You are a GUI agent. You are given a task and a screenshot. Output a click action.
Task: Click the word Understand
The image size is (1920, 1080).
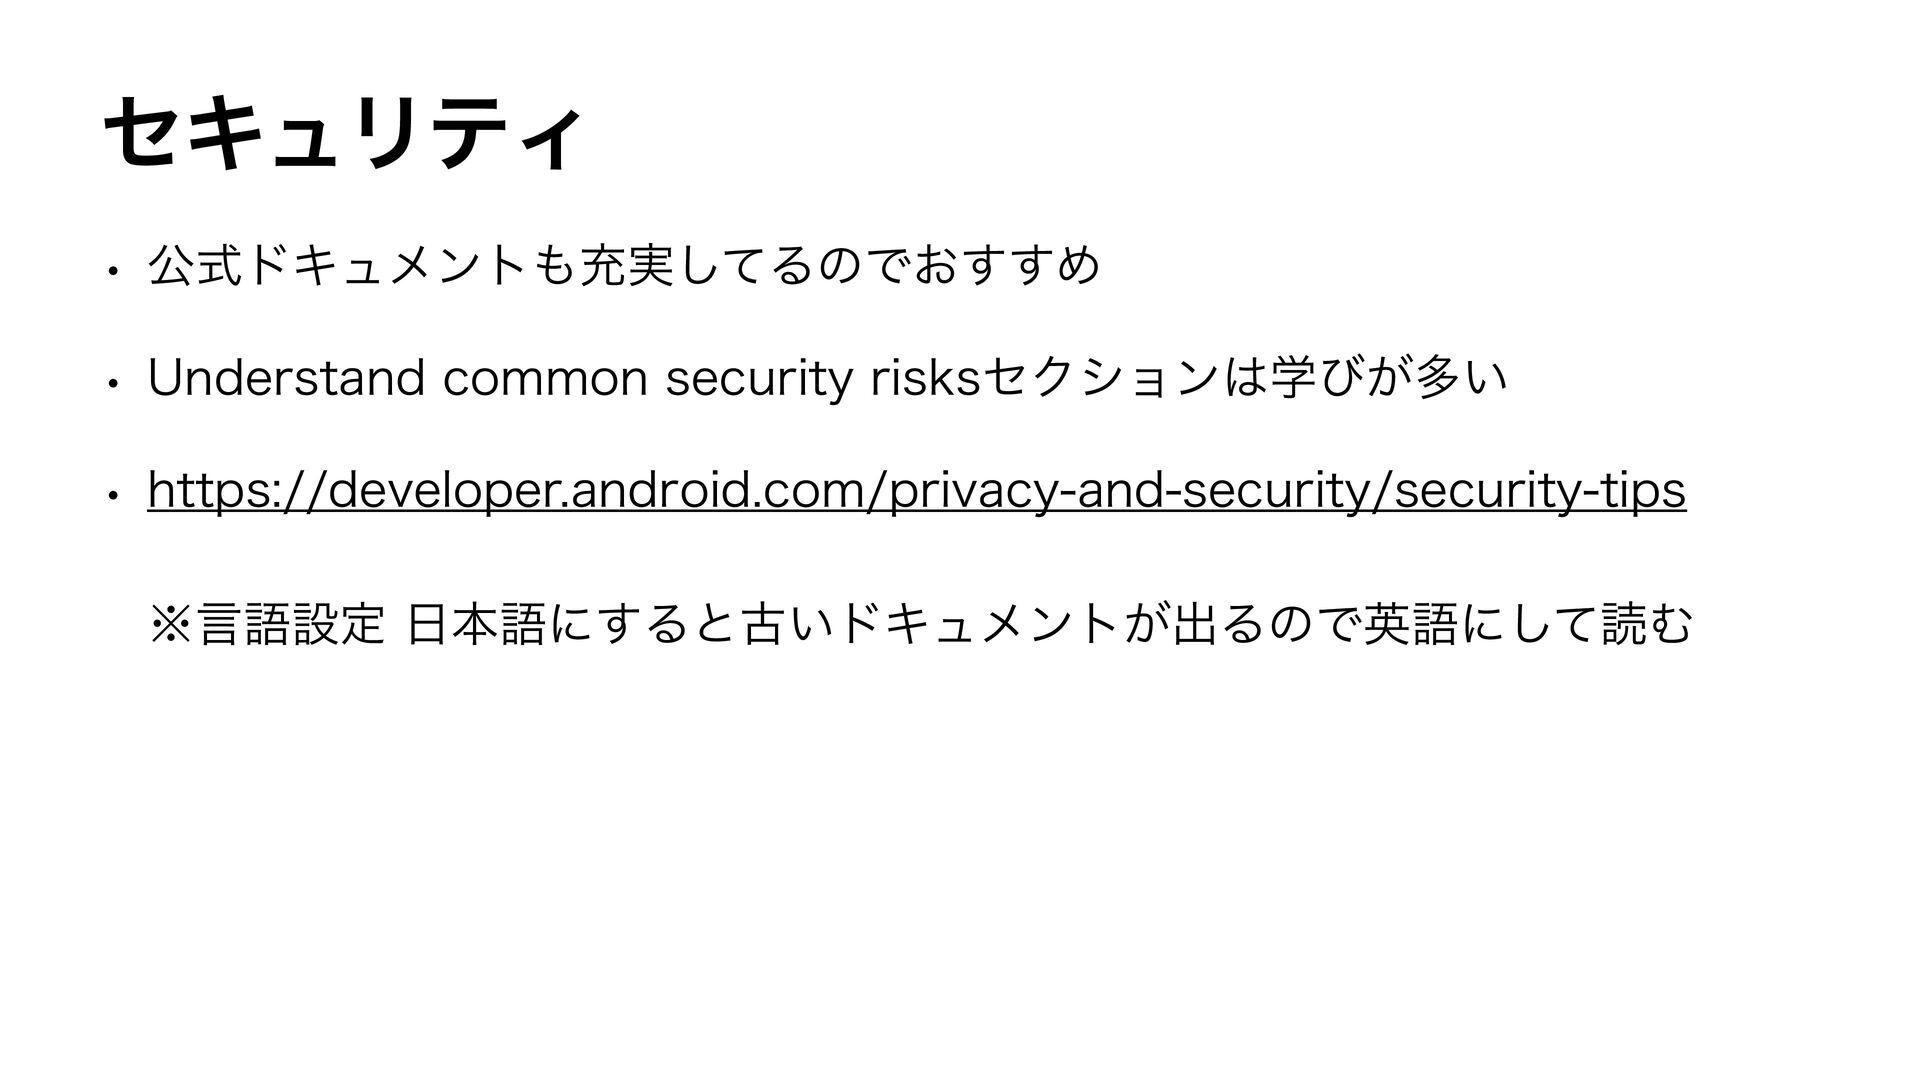tap(287, 378)
